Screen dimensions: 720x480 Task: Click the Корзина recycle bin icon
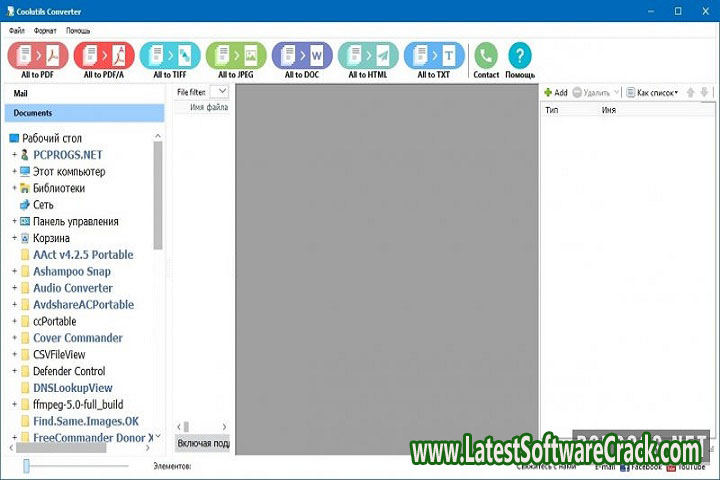point(25,238)
